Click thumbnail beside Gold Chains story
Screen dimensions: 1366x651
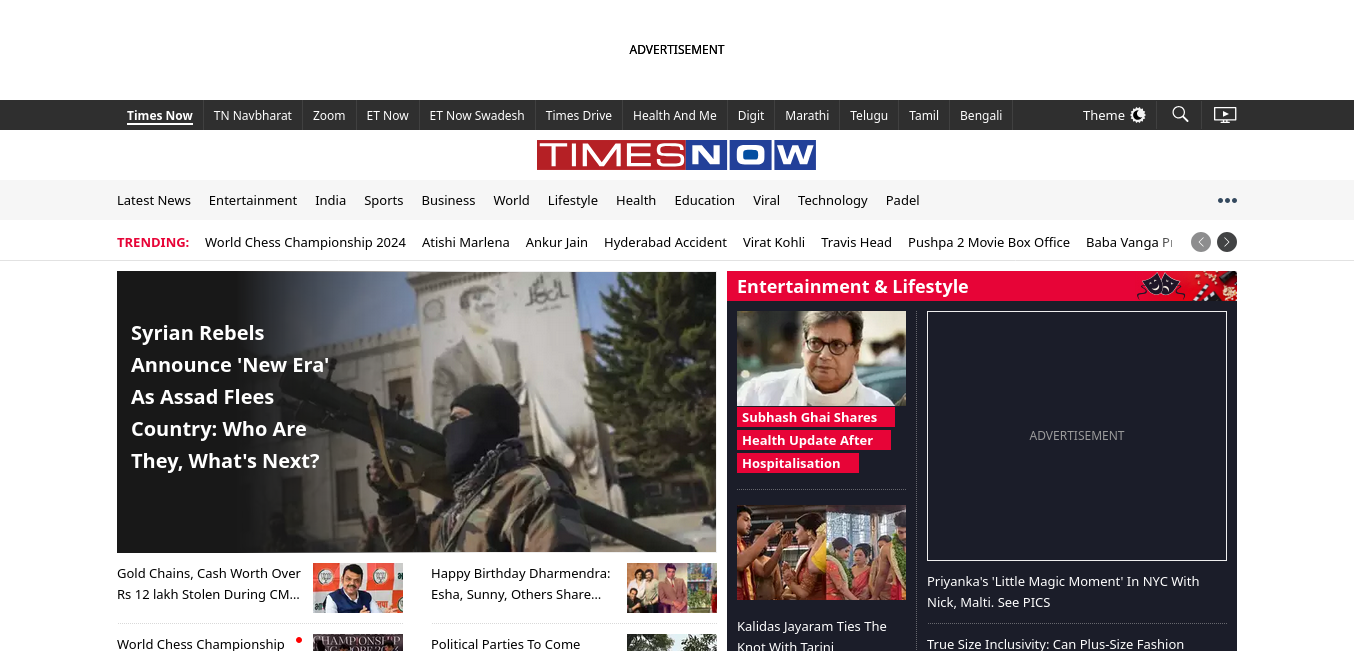[x=358, y=588]
